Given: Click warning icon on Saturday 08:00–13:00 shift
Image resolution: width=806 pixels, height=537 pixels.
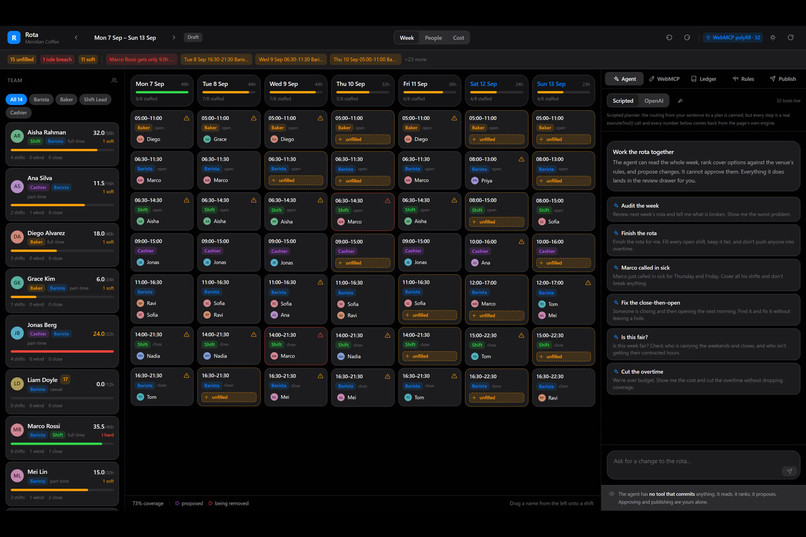Looking at the screenshot, I should [521, 159].
